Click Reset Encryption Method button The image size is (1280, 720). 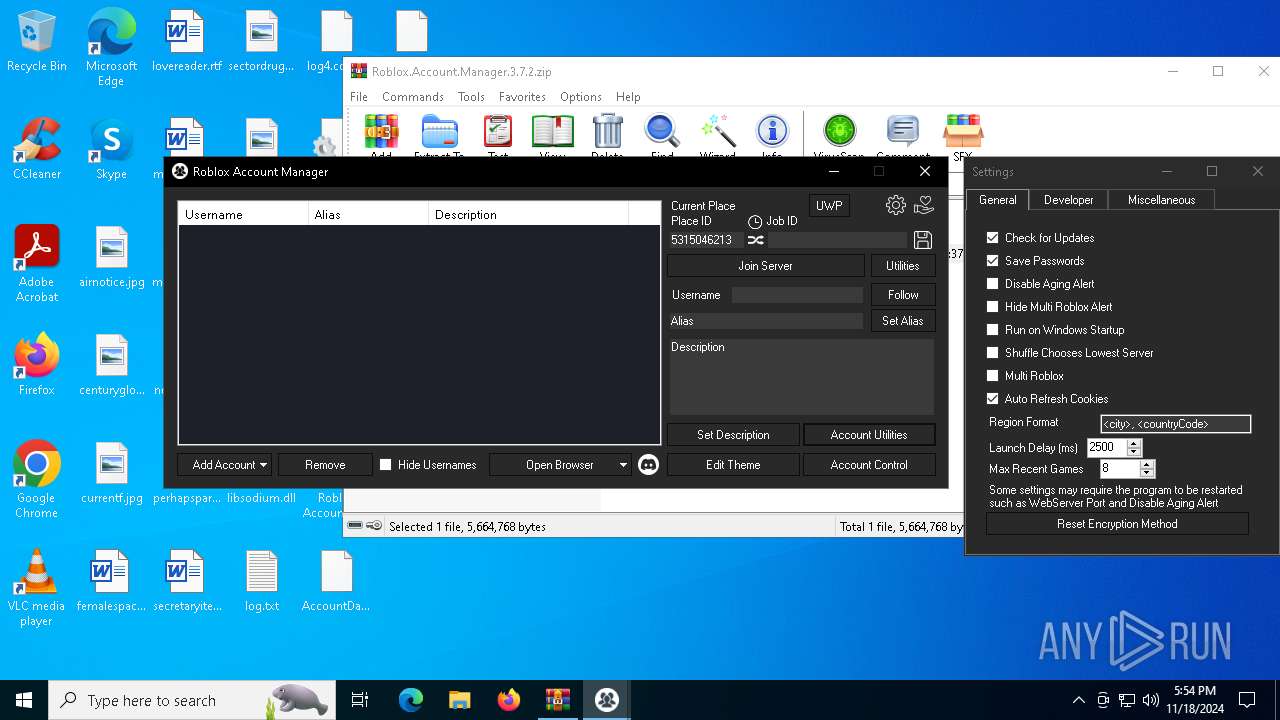click(x=1117, y=524)
